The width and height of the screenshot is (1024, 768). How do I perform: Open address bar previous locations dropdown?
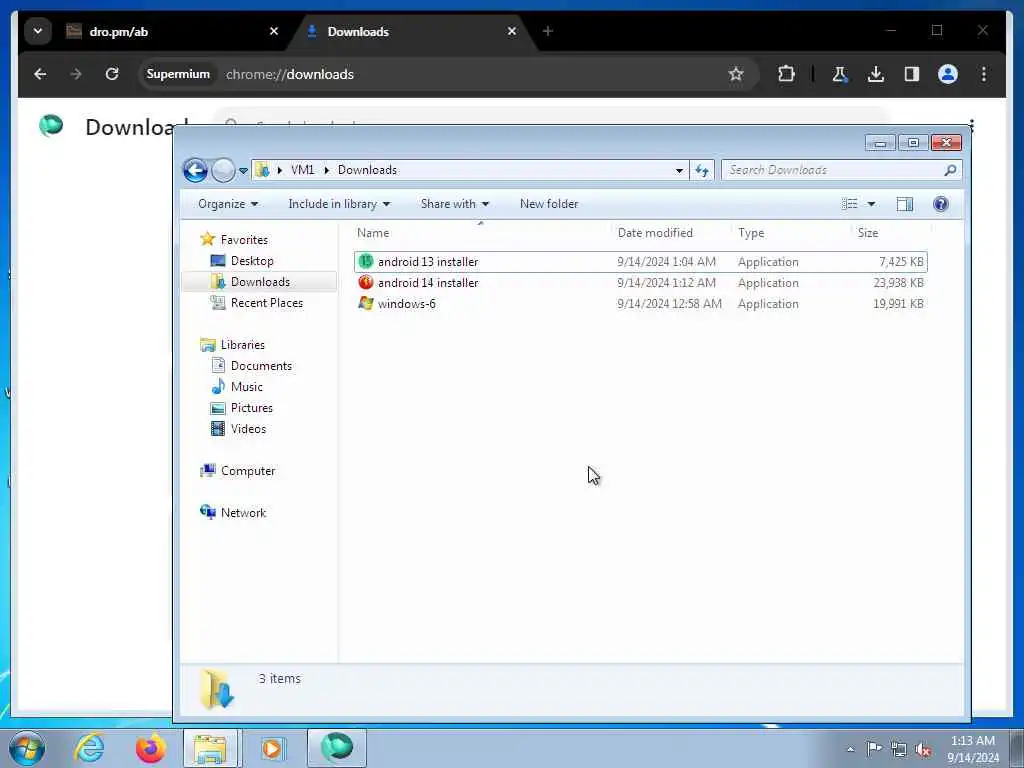point(679,170)
